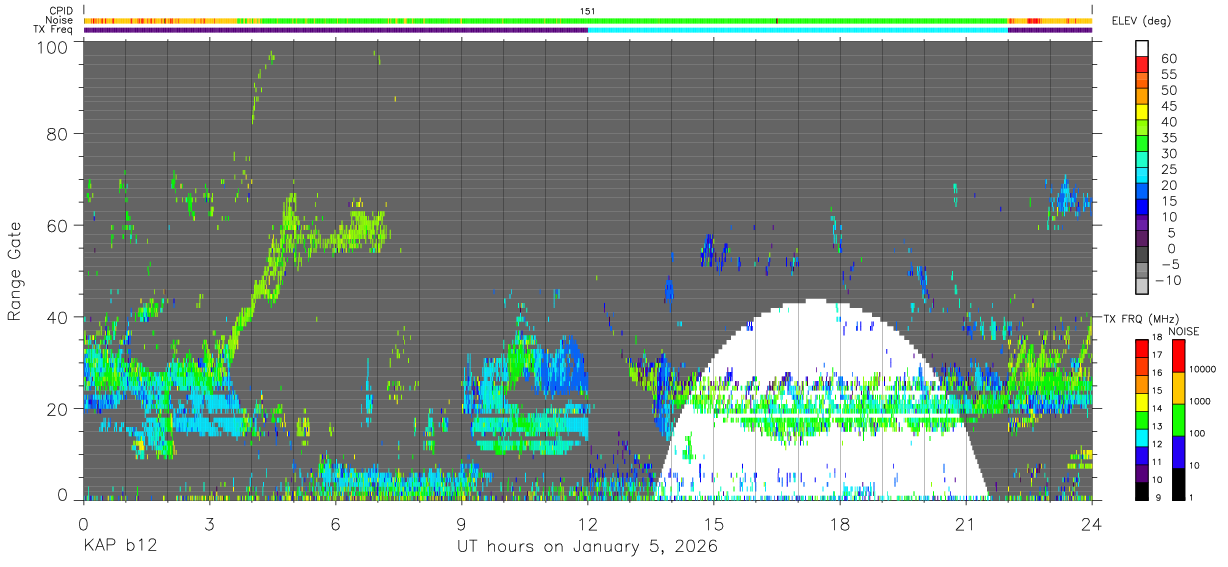Click the red elevation swatch between 55 and 60
This screenshot has width=1228, height=567.
point(1142,65)
